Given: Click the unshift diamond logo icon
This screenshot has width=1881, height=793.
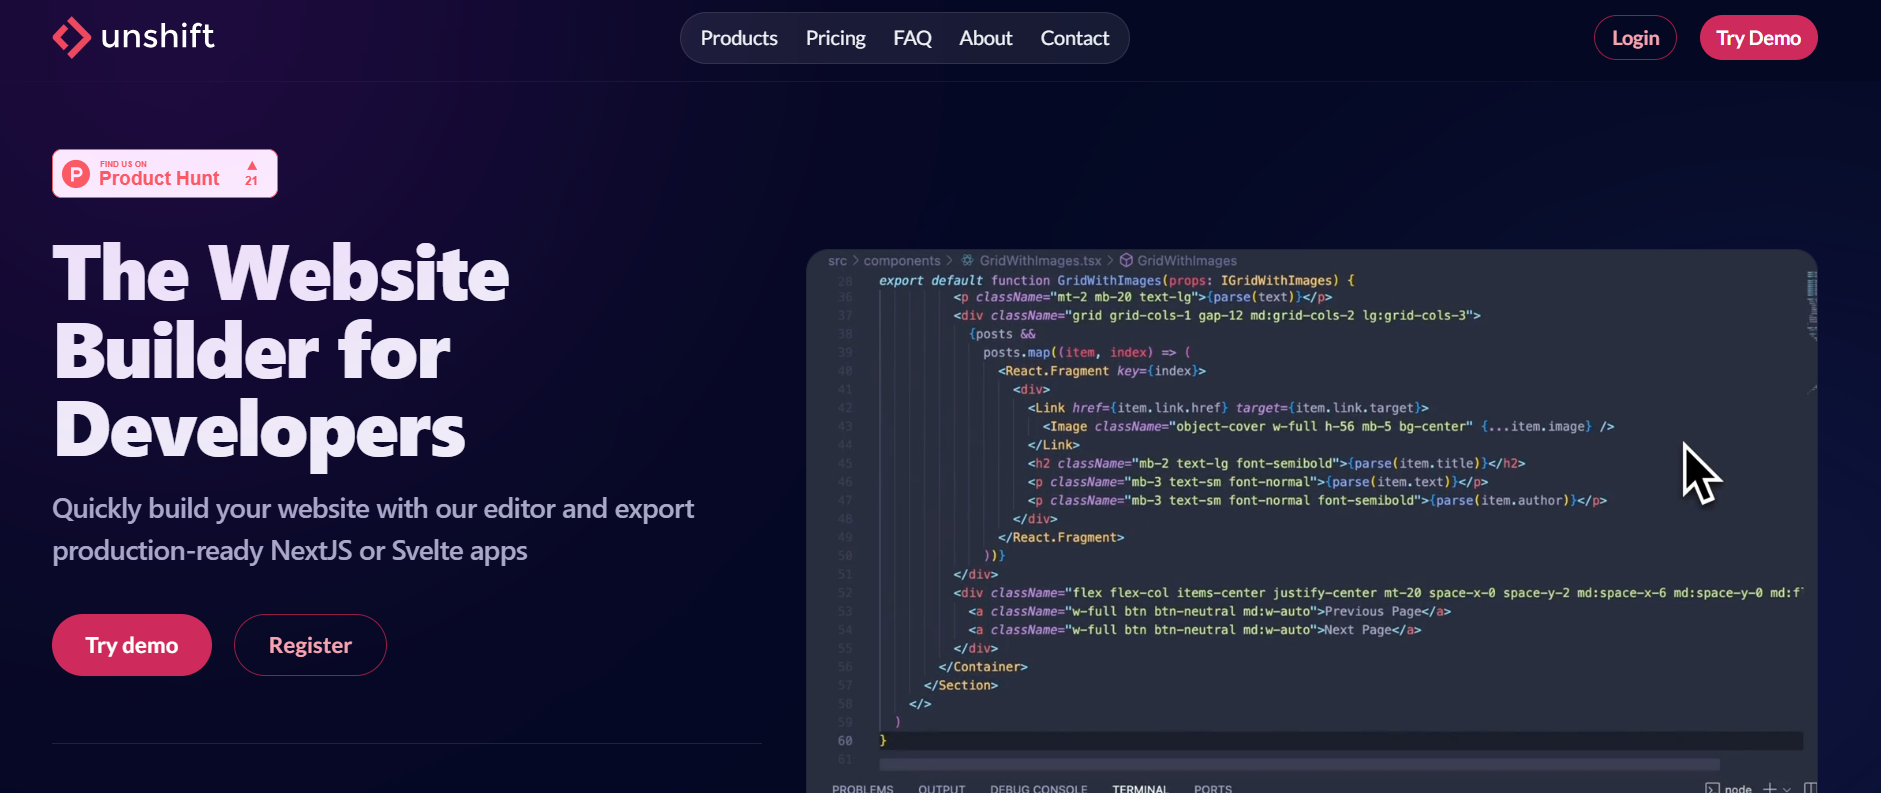Looking at the screenshot, I should [x=71, y=38].
